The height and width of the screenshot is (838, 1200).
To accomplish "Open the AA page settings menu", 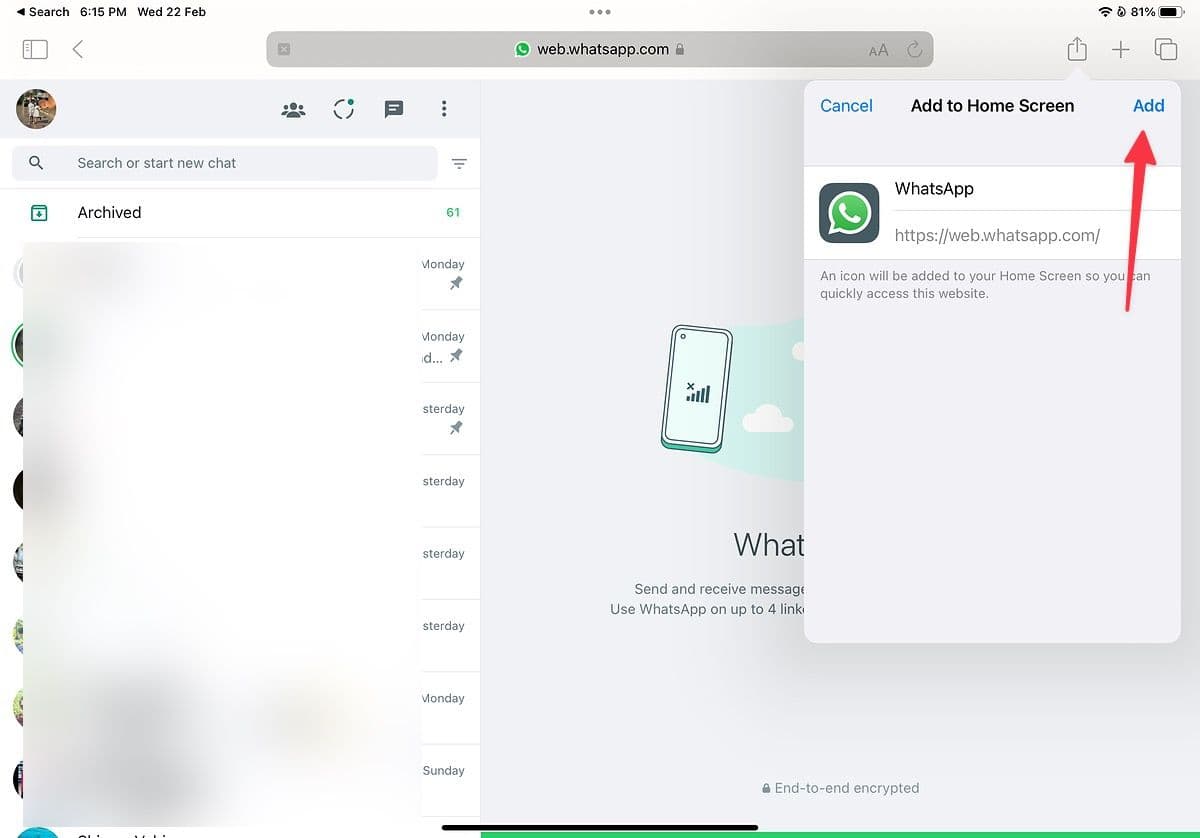I will point(878,48).
